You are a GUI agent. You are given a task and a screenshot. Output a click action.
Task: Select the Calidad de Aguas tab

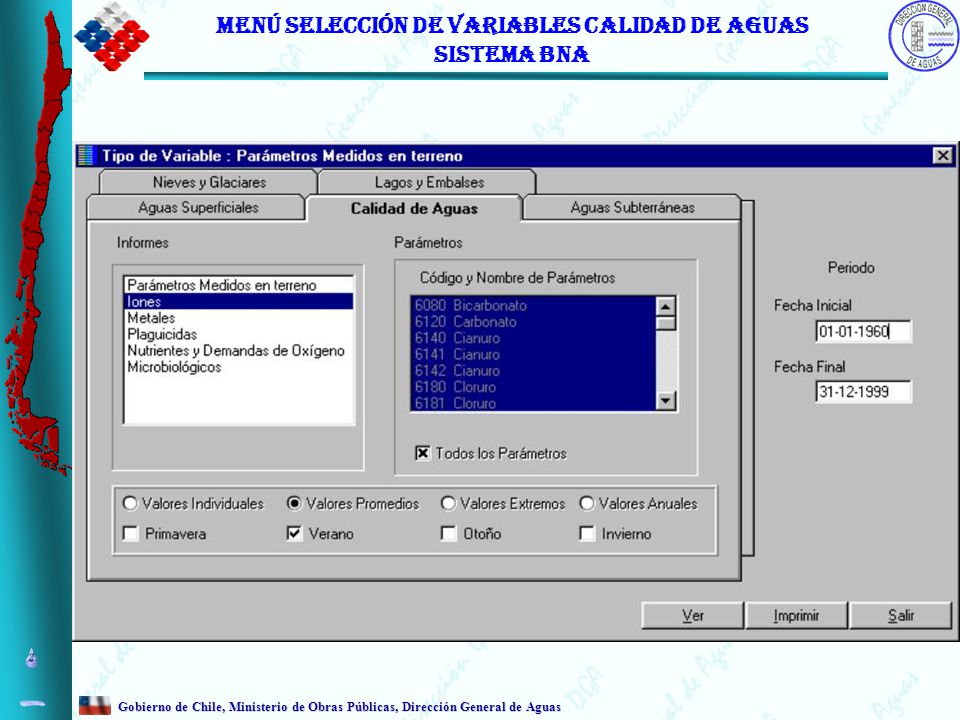point(414,208)
